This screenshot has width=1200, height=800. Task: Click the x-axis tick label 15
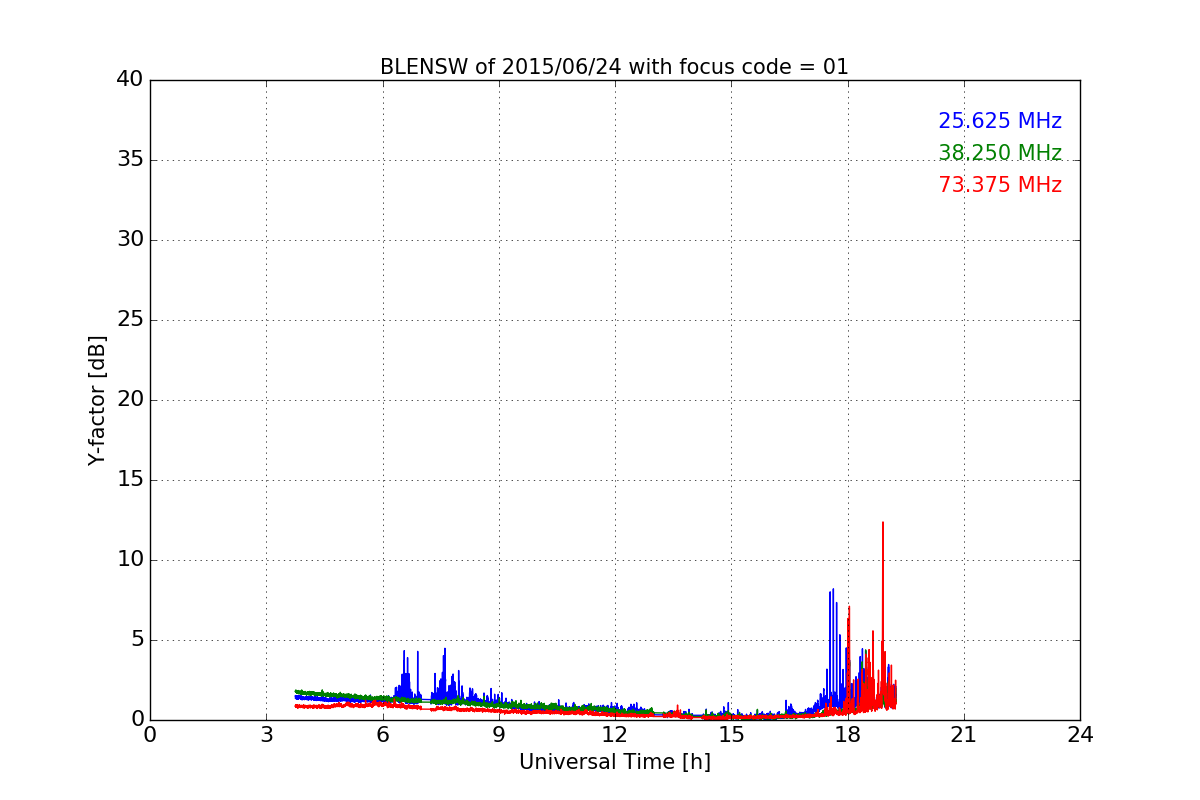tap(731, 735)
